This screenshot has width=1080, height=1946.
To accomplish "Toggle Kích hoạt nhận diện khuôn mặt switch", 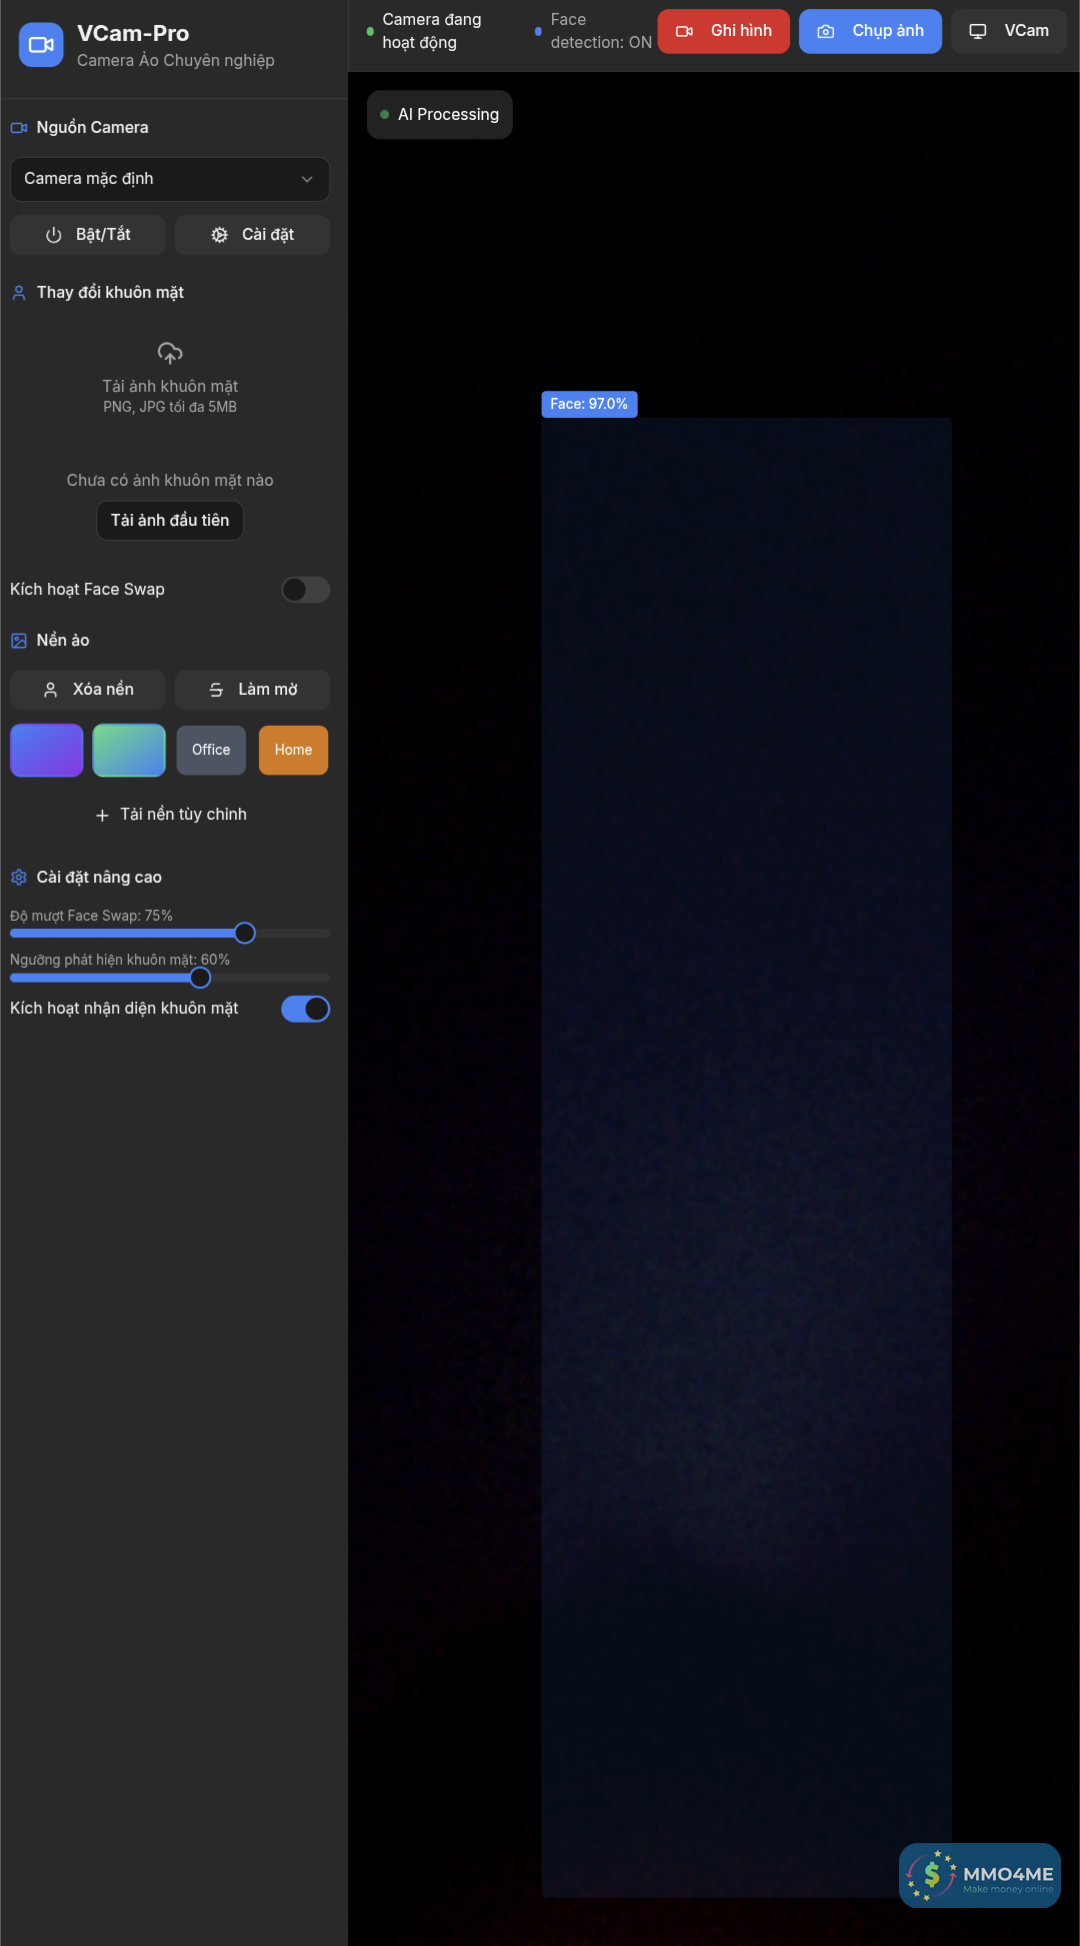I will point(305,1009).
